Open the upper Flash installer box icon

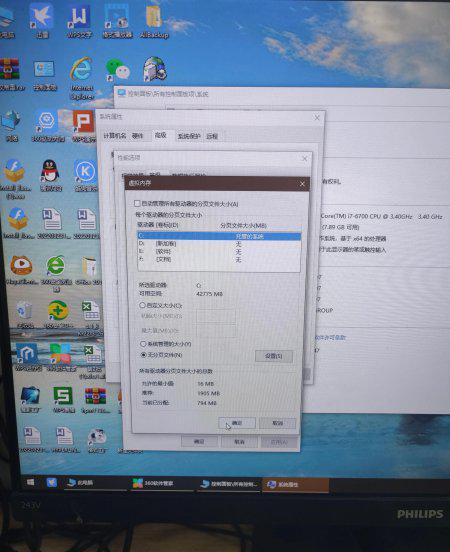[15, 178]
